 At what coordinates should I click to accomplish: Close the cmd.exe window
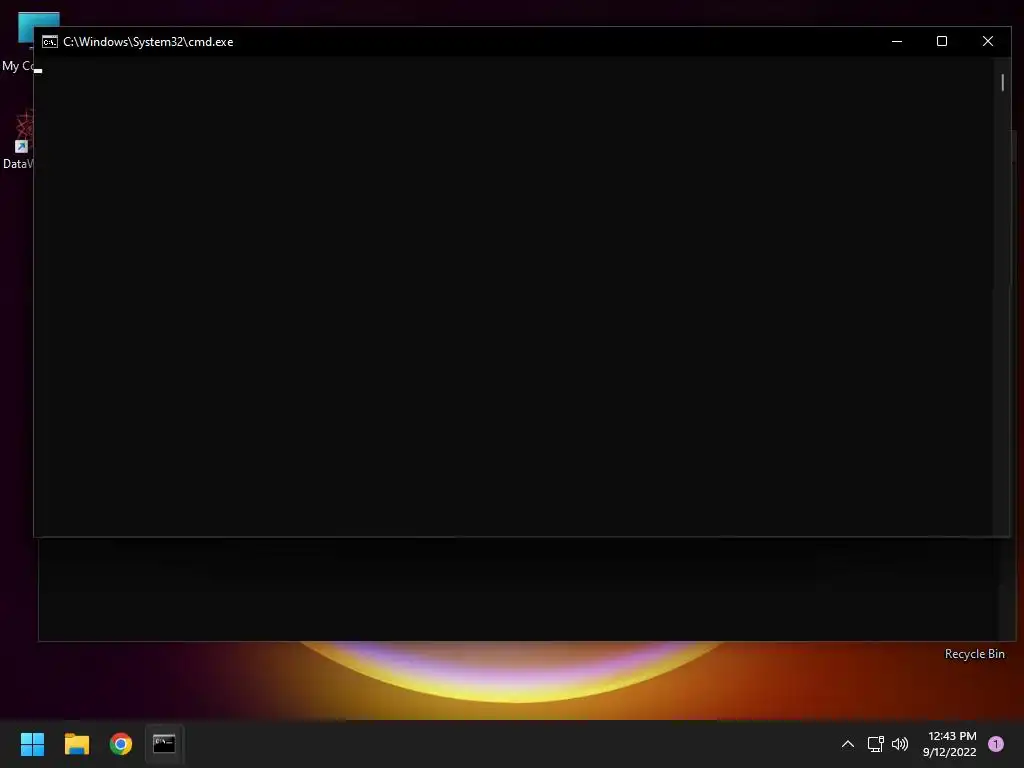tap(987, 41)
